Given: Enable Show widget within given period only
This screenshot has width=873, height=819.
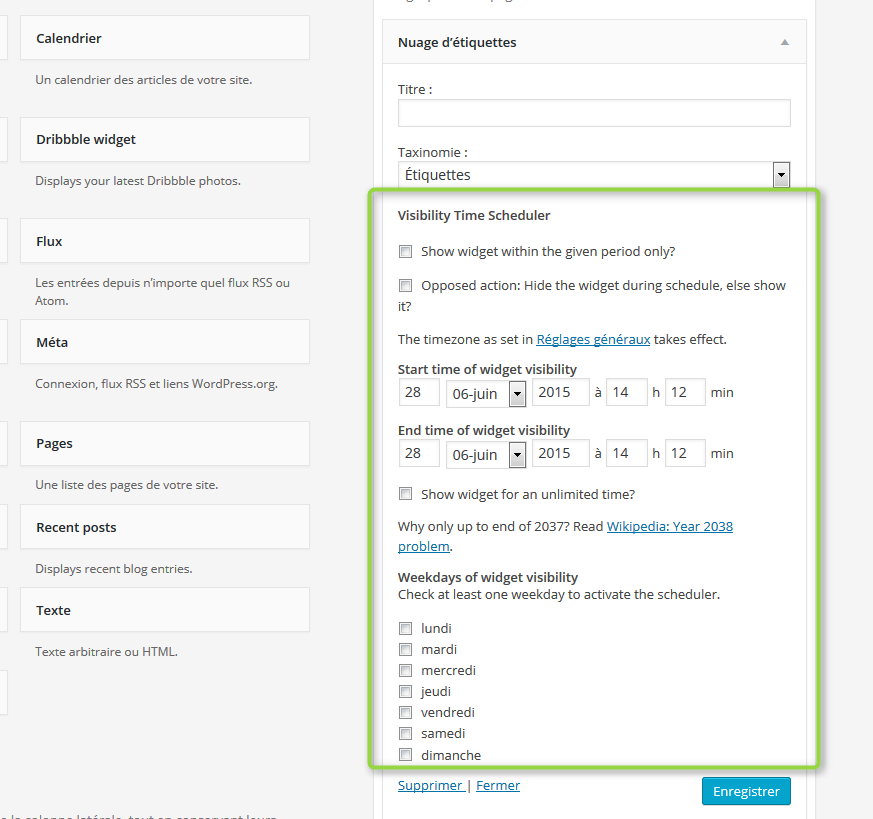Looking at the screenshot, I should (405, 252).
